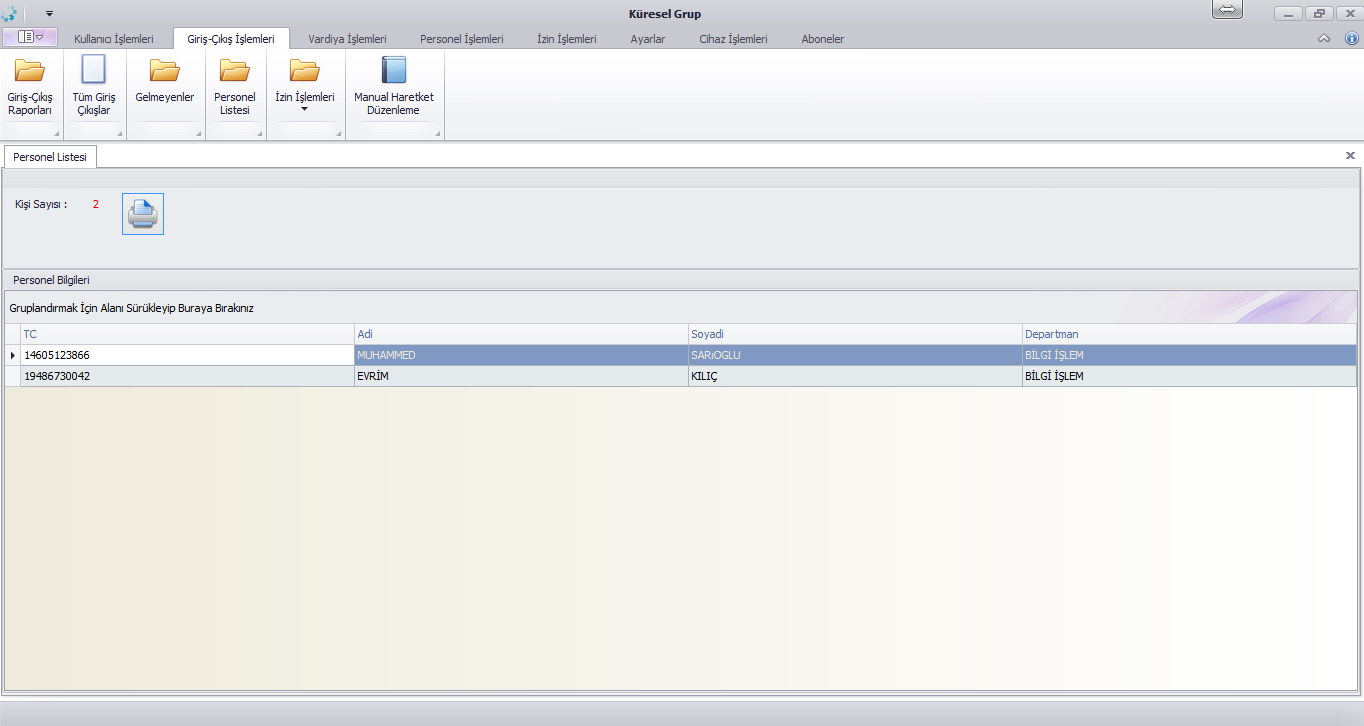Open Giriş-Çıkış Raporları folder icon

(x=29, y=71)
